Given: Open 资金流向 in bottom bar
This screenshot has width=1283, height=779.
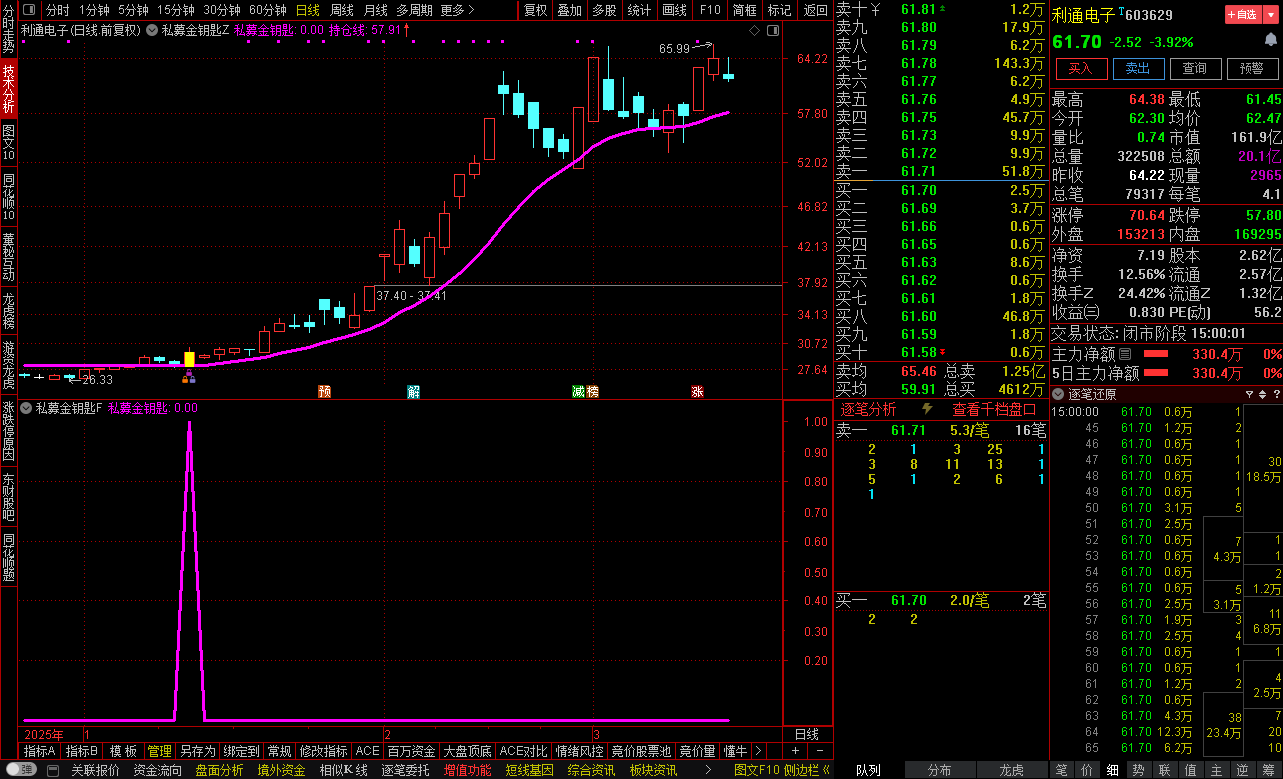Looking at the screenshot, I should click(x=158, y=770).
